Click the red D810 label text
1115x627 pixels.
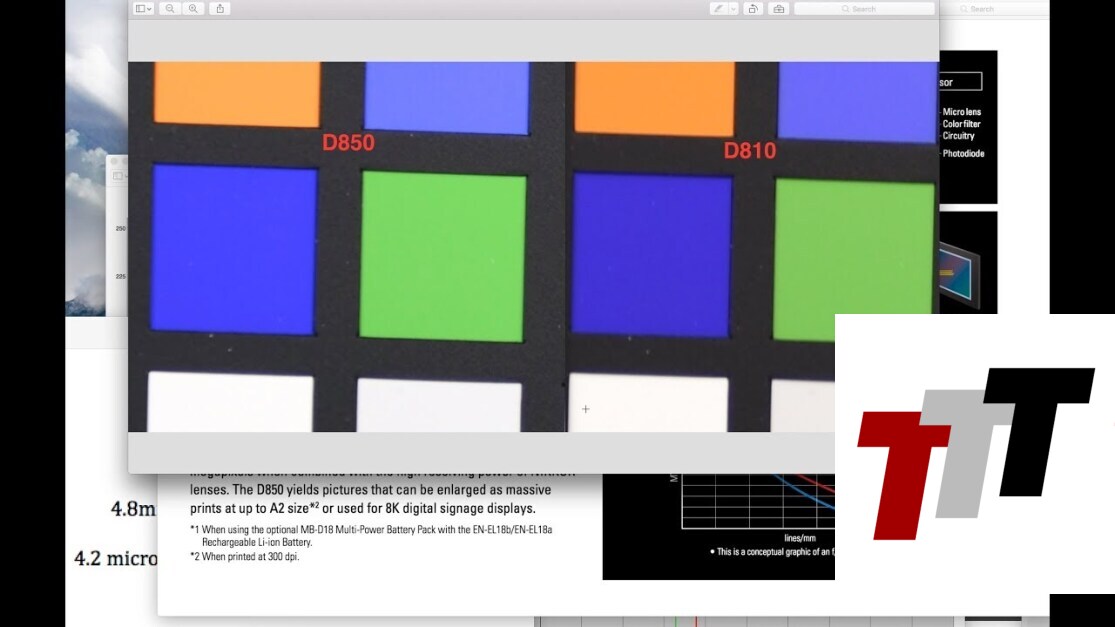tap(750, 151)
